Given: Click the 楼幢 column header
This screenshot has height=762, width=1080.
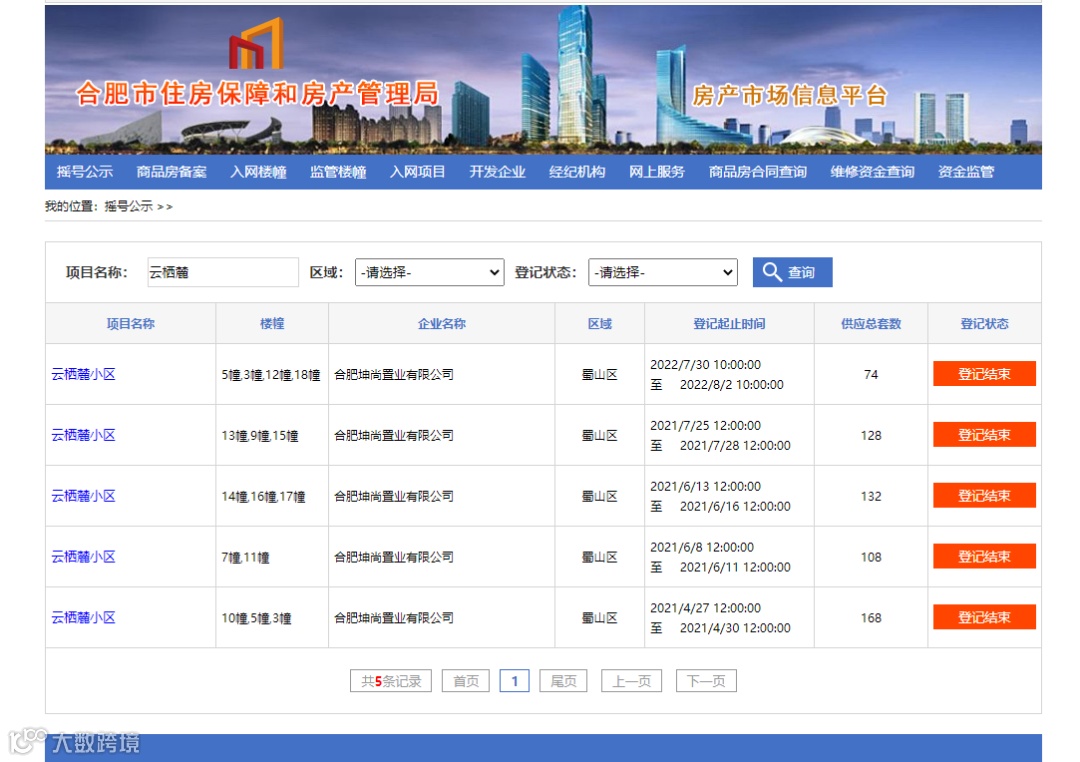Looking at the screenshot, I should pos(272,323).
